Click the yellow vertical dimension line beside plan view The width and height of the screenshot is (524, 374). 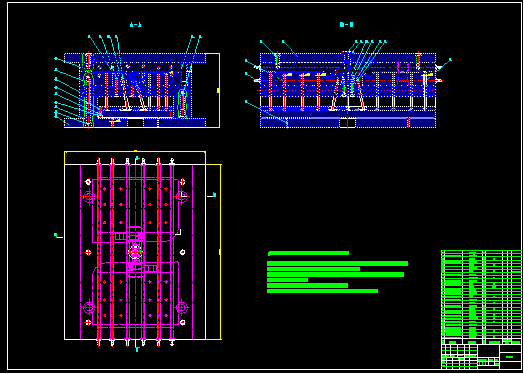click(x=220, y=252)
